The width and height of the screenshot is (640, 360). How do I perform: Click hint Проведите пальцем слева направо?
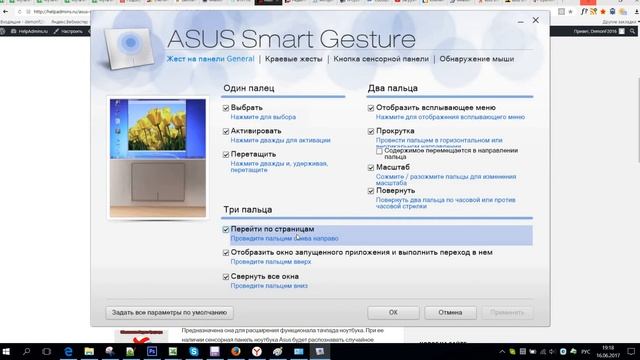(x=284, y=238)
